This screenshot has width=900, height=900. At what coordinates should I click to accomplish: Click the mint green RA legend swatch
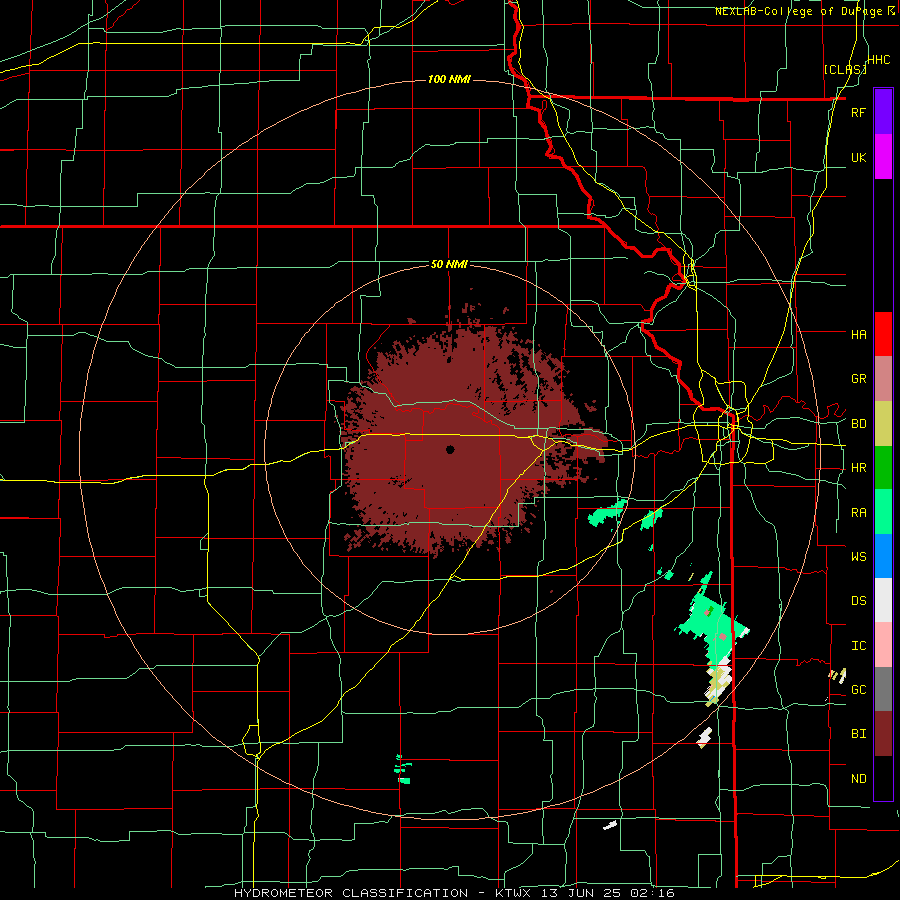pyautogui.click(x=883, y=512)
